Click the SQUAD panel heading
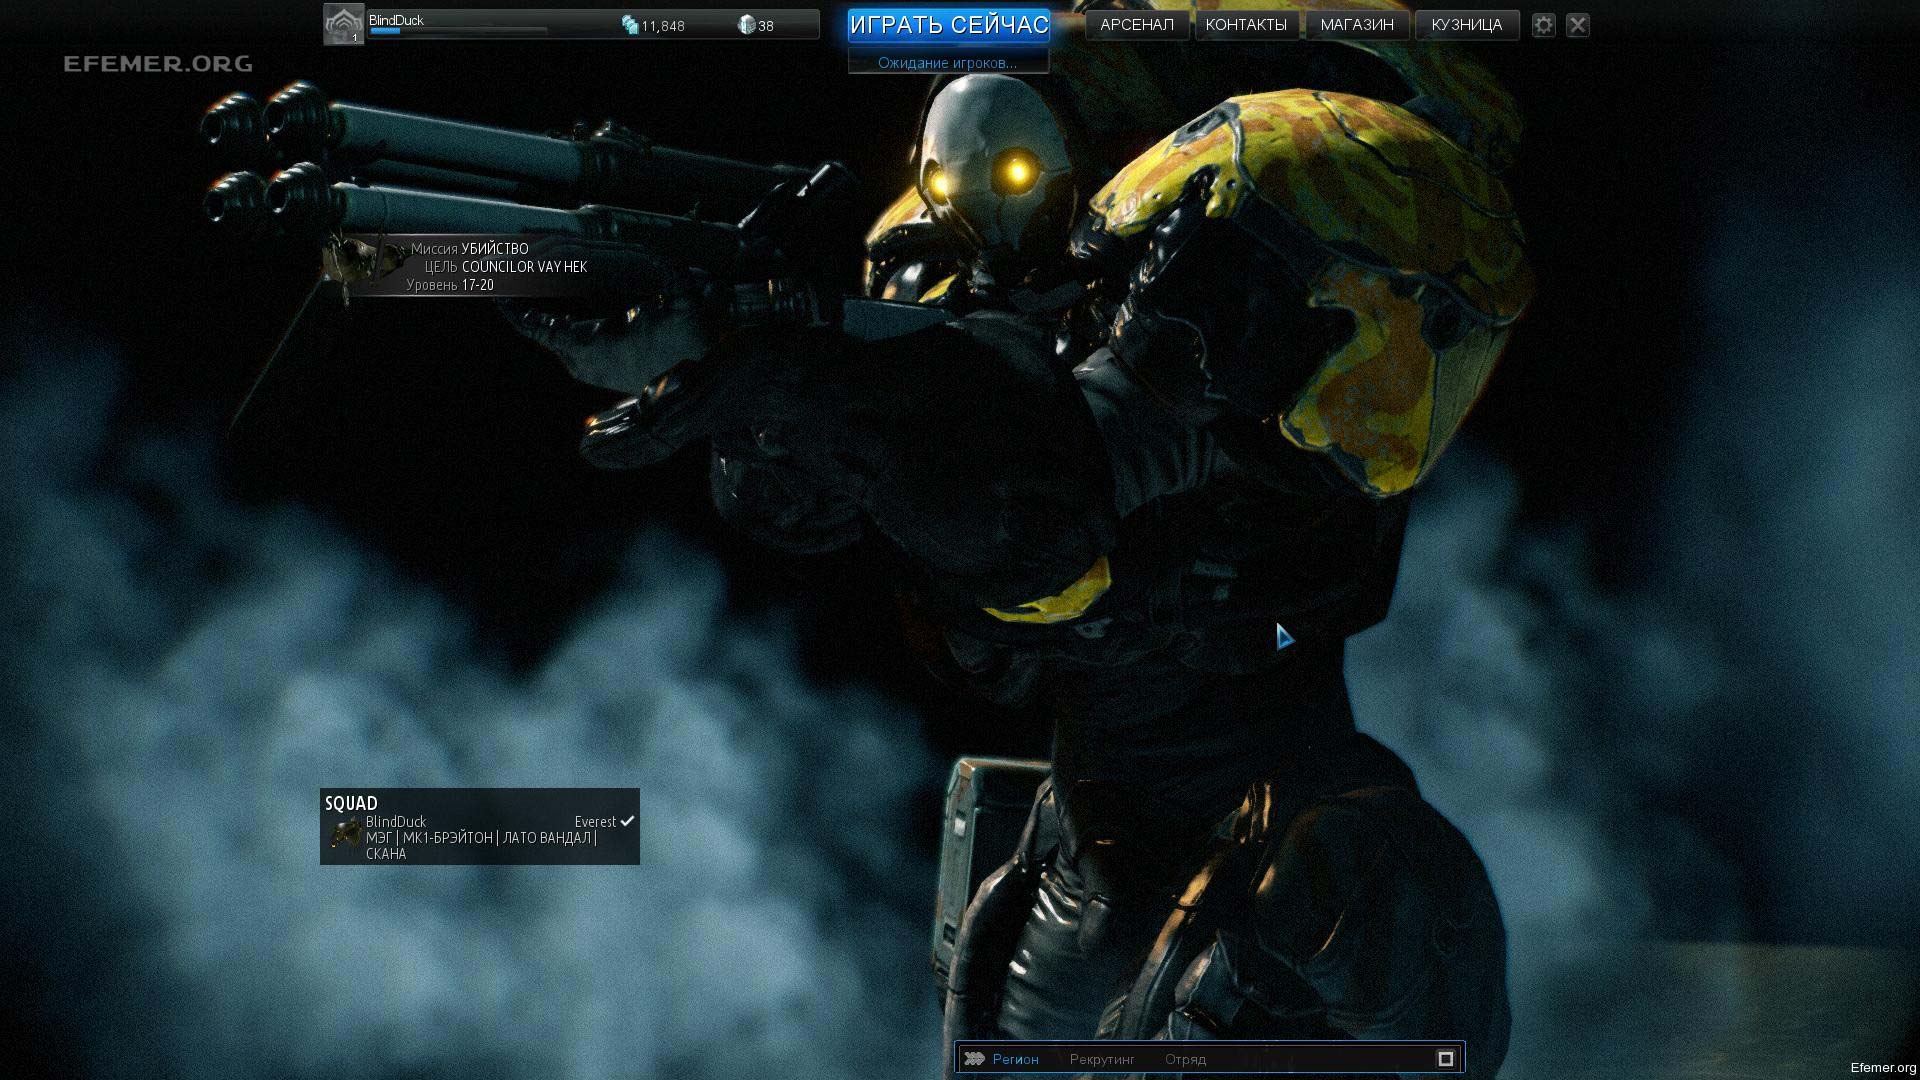This screenshot has width=1920, height=1080. tap(351, 803)
